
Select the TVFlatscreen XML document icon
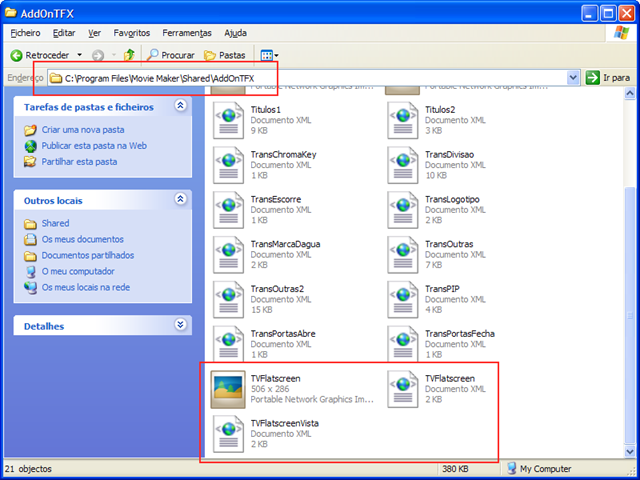pyautogui.click(x=403, y=389)
